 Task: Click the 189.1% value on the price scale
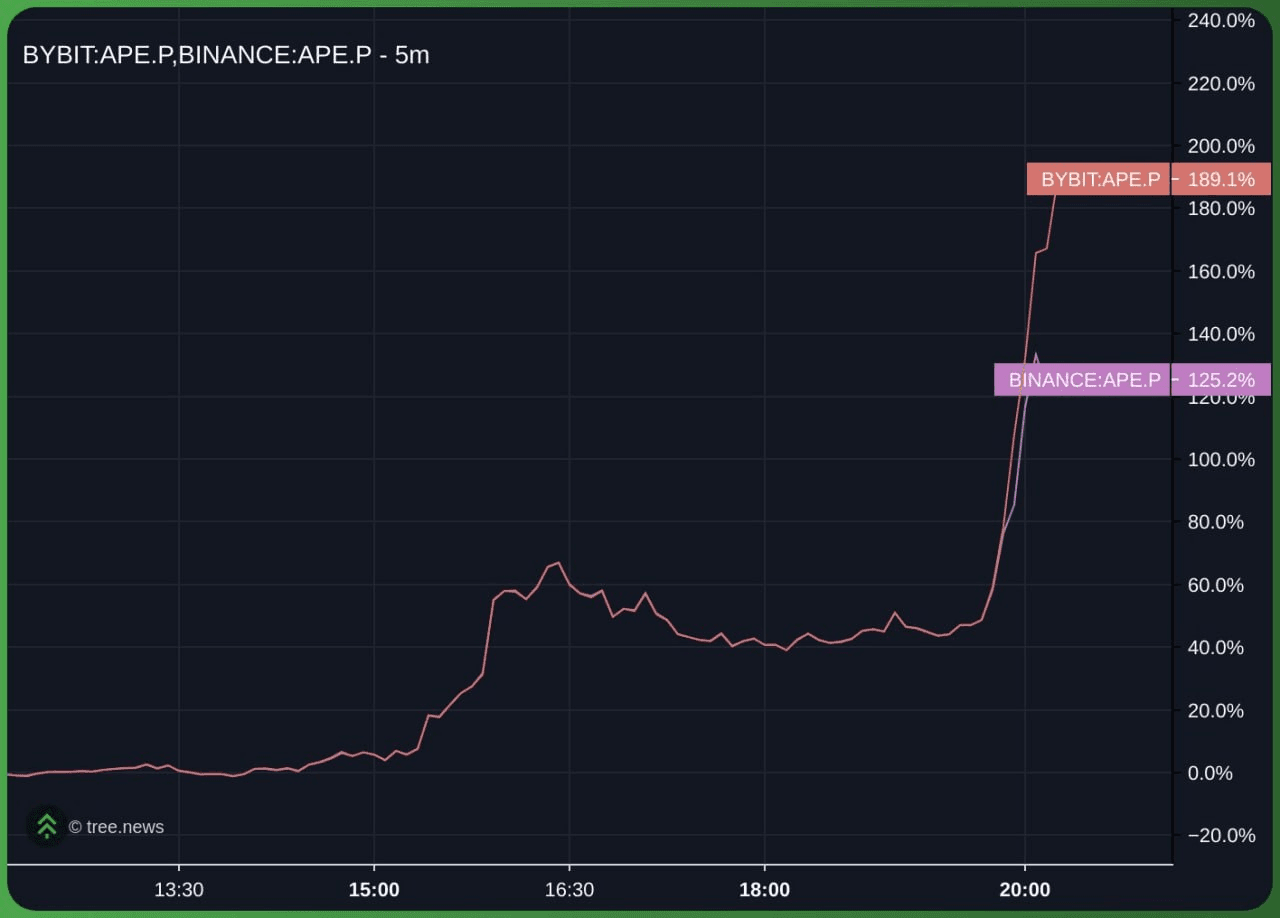click(1221, 179)
